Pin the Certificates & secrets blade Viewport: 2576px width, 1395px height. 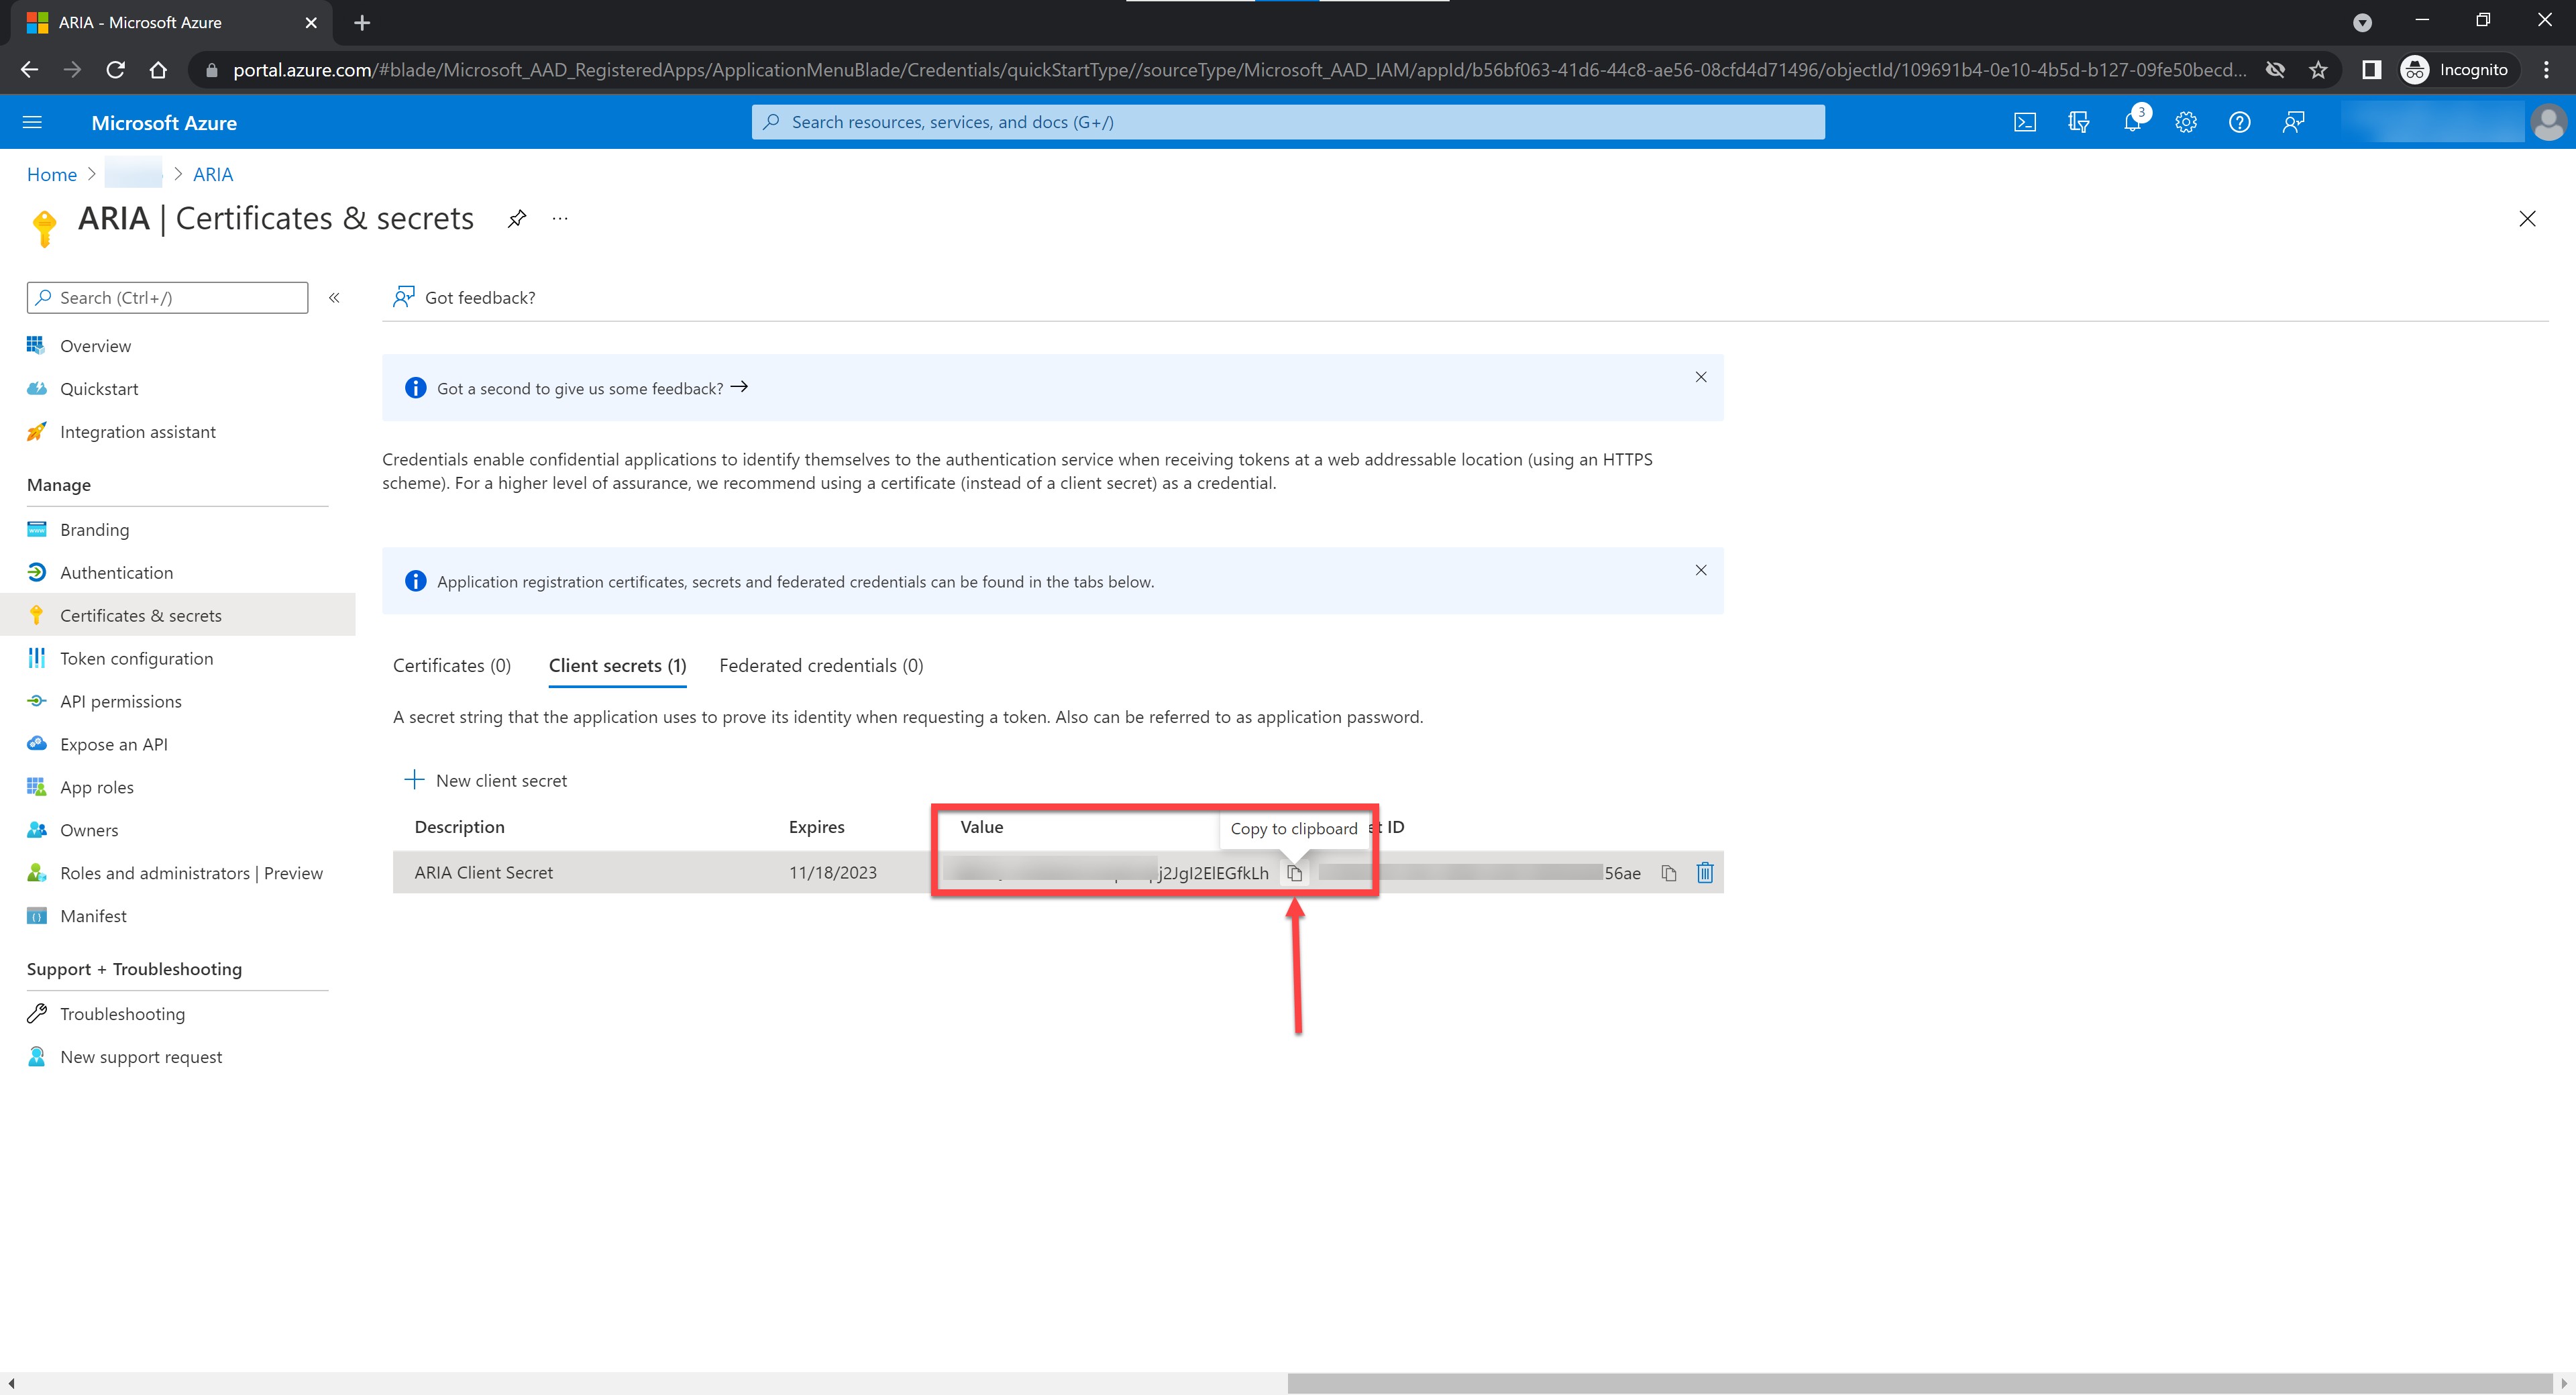click(x=516, y=219)
